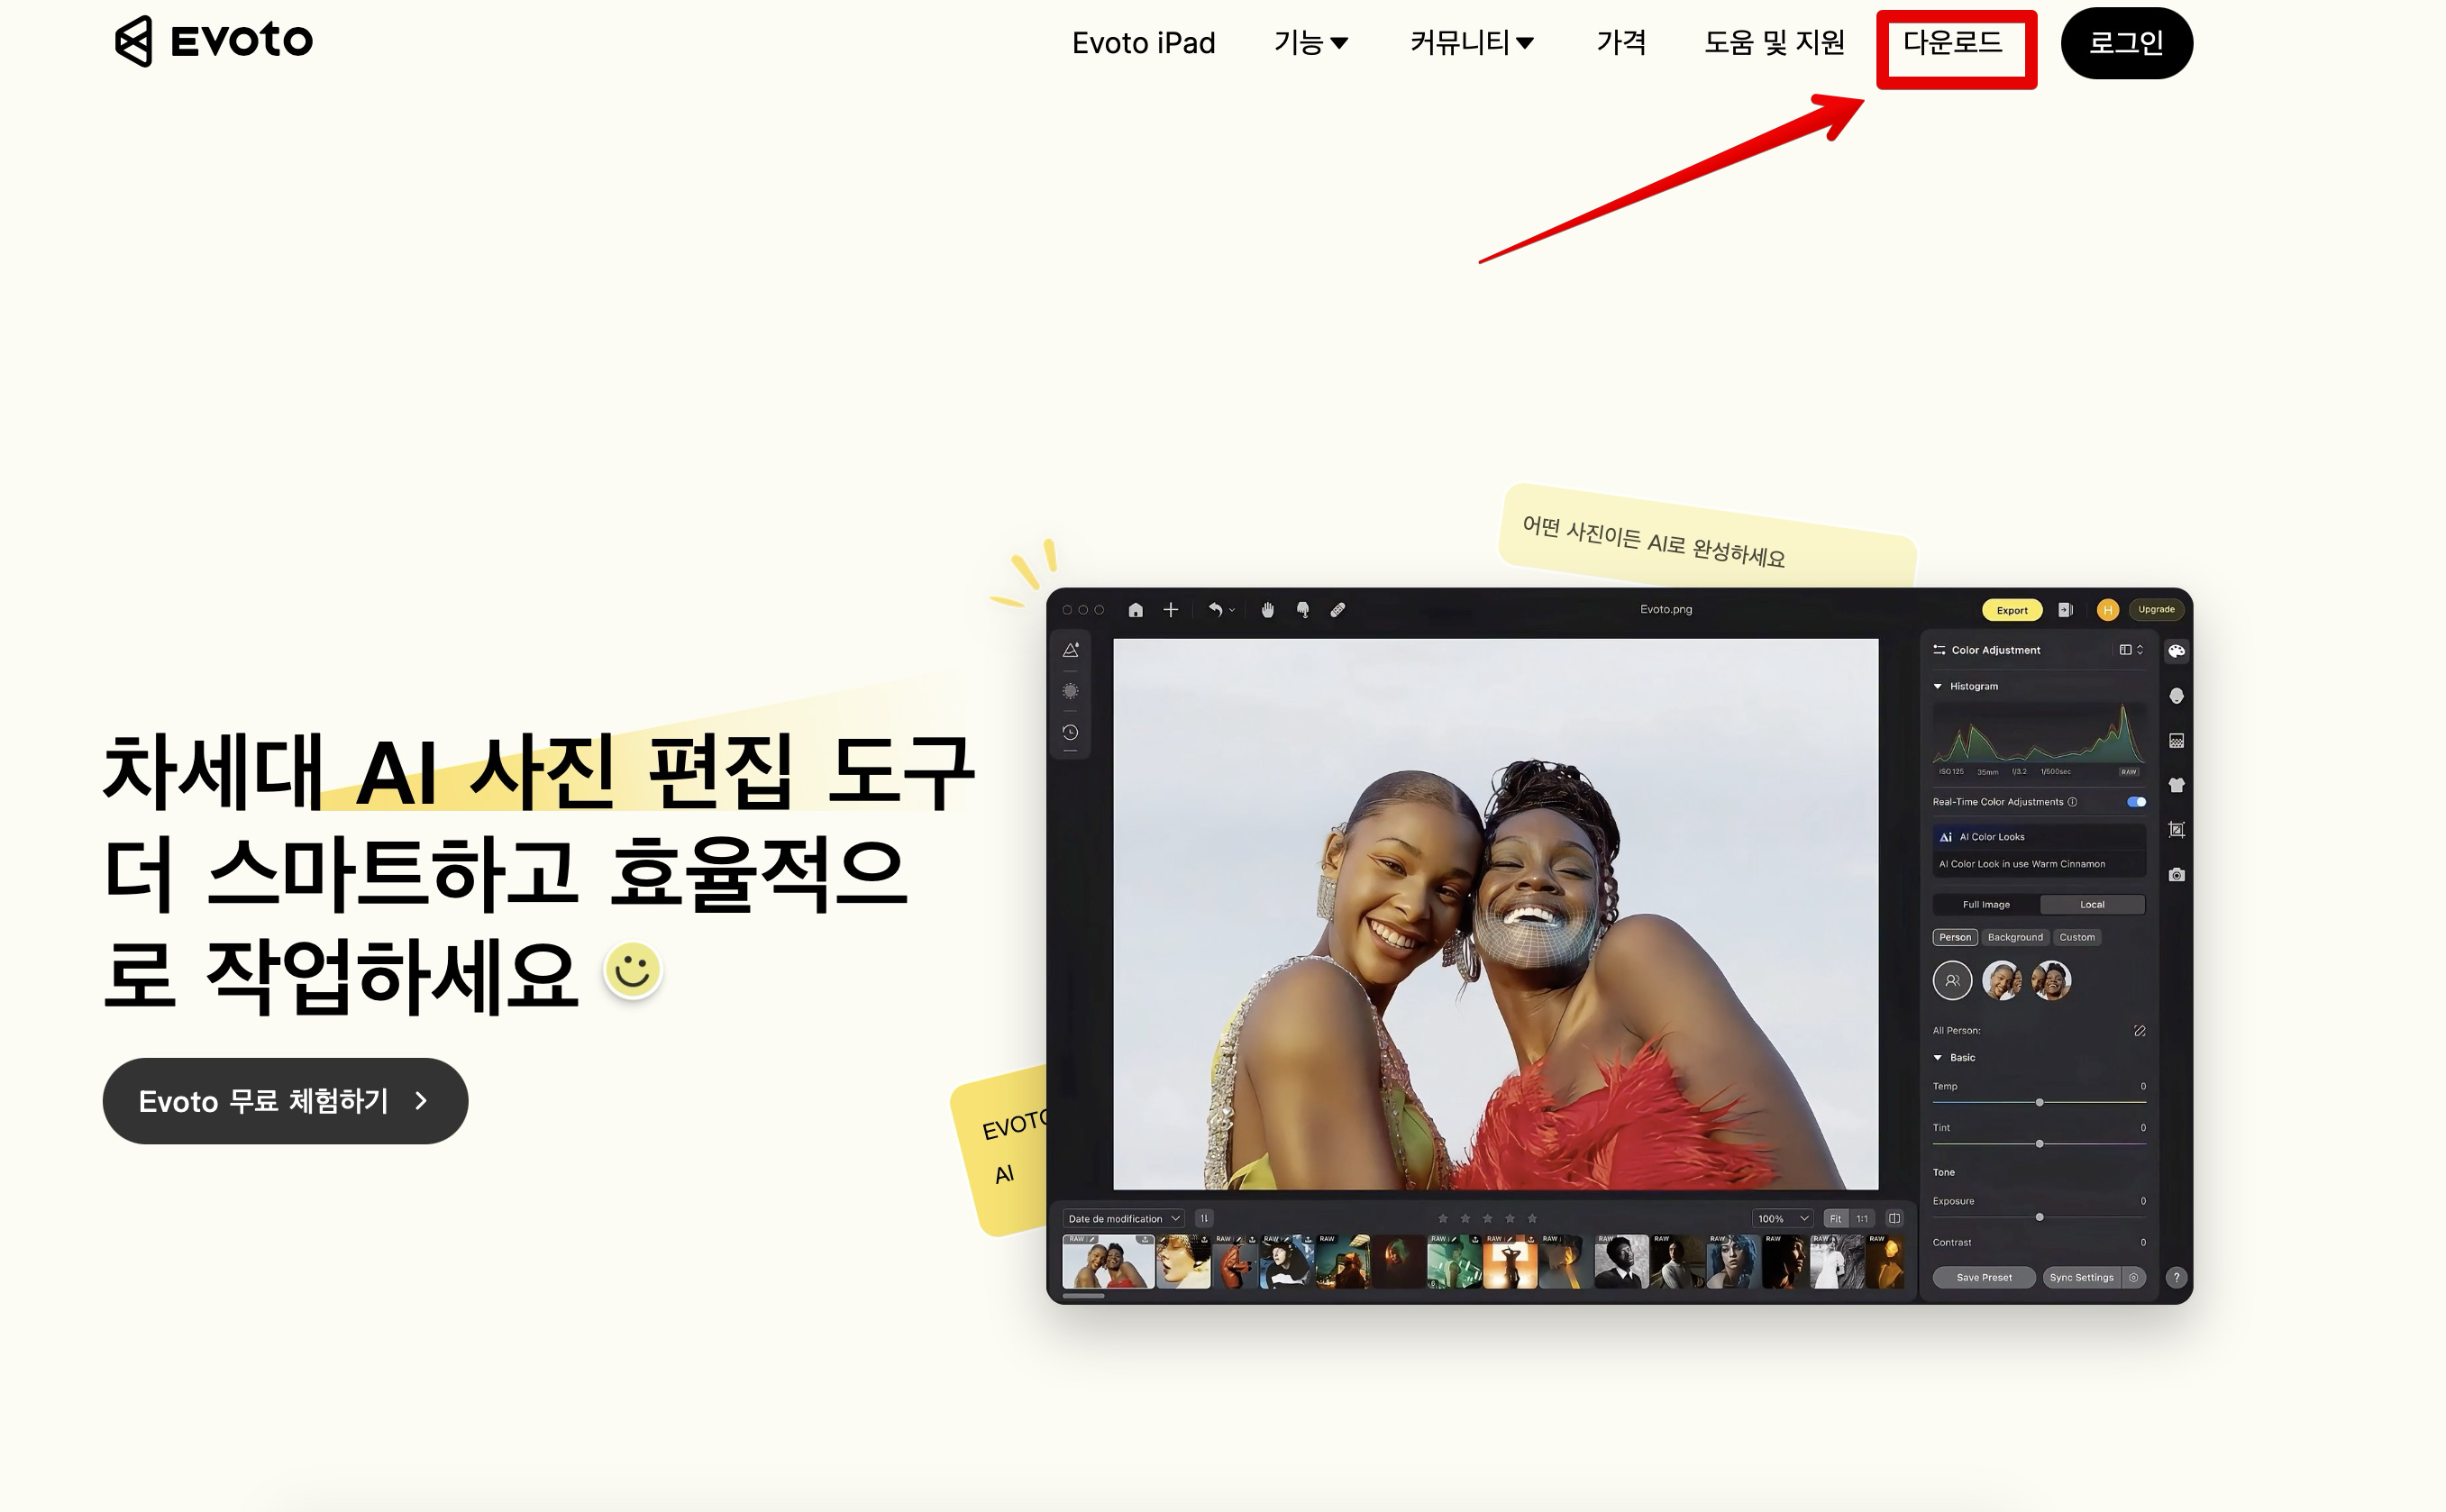Click Evoto 무료 체험하기 button
Screen dimensions: 2446x1512
point(285,1101)
